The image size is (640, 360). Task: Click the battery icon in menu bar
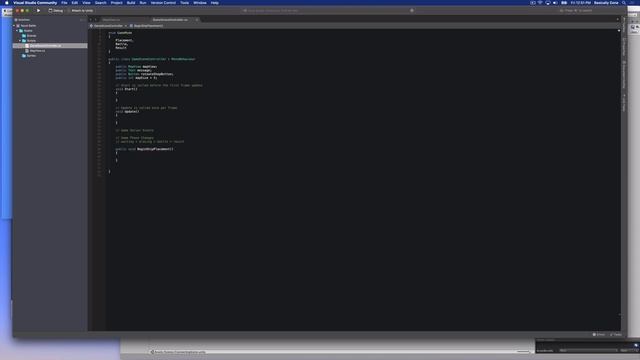click(x=564, y=2)
